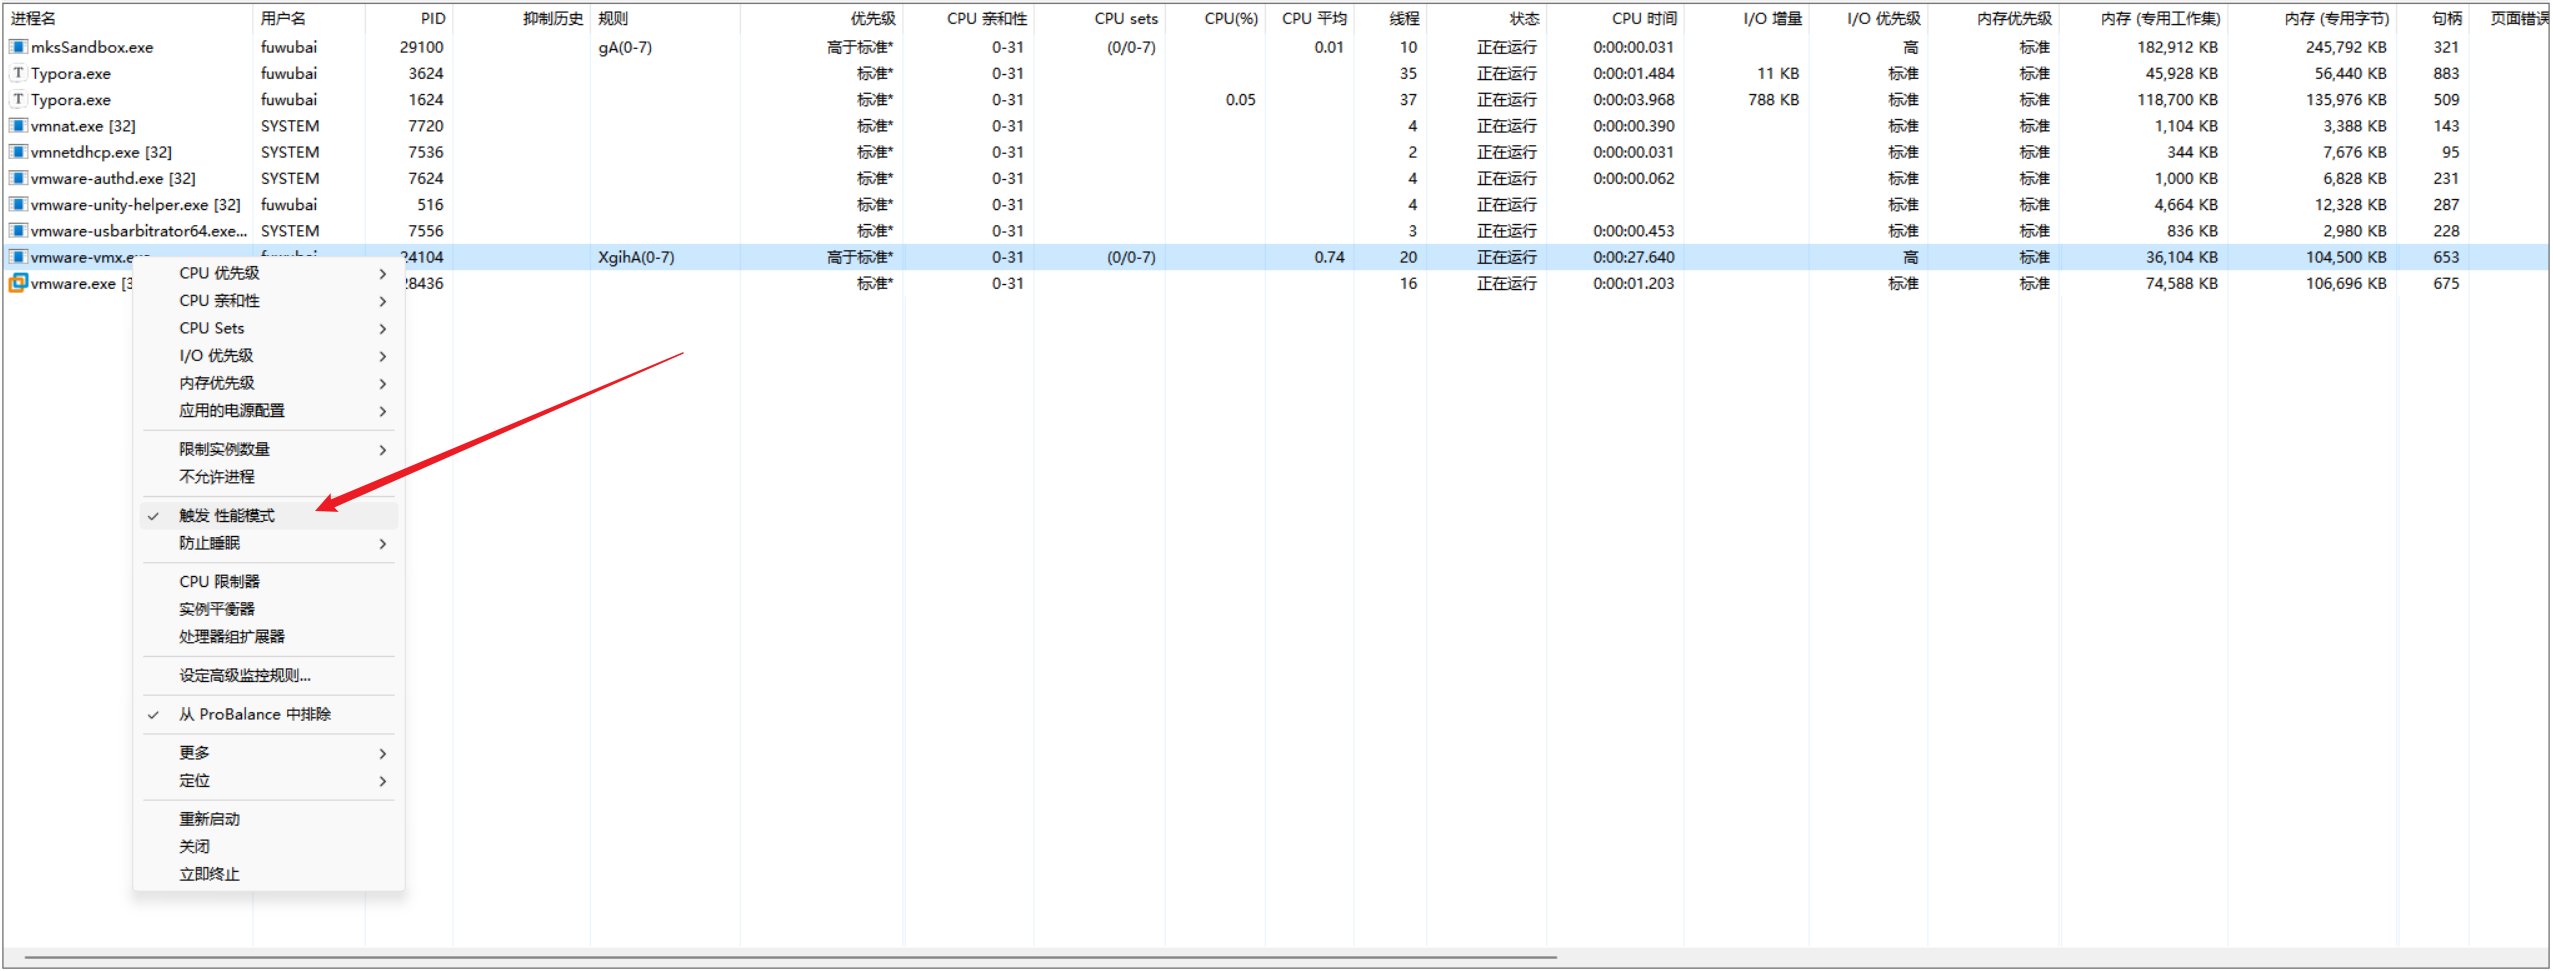The height and width of the screenshot is (971, 2553).
Task: Choose 关闭 in the context menu
Action: tap(270, 847)
